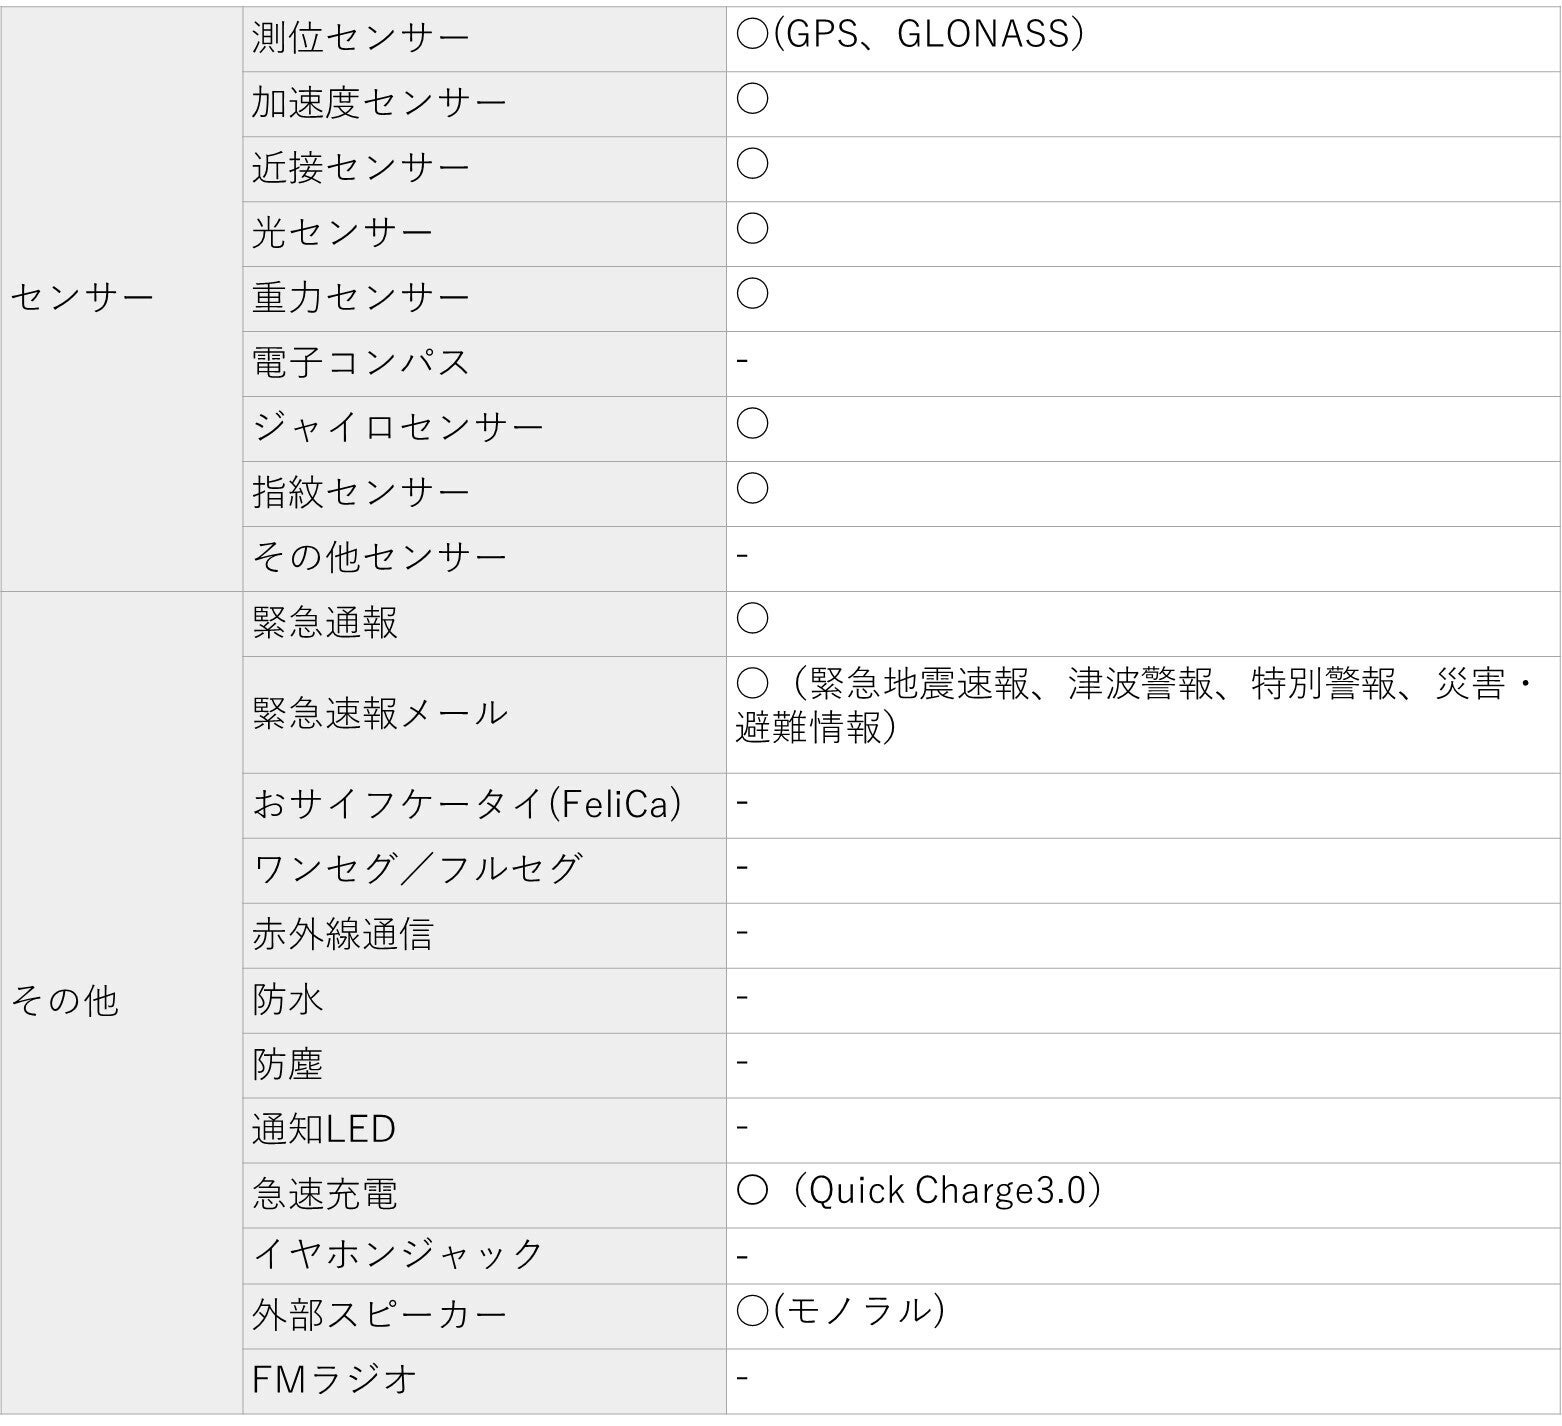Click the 緊急速報メール label

380,714
